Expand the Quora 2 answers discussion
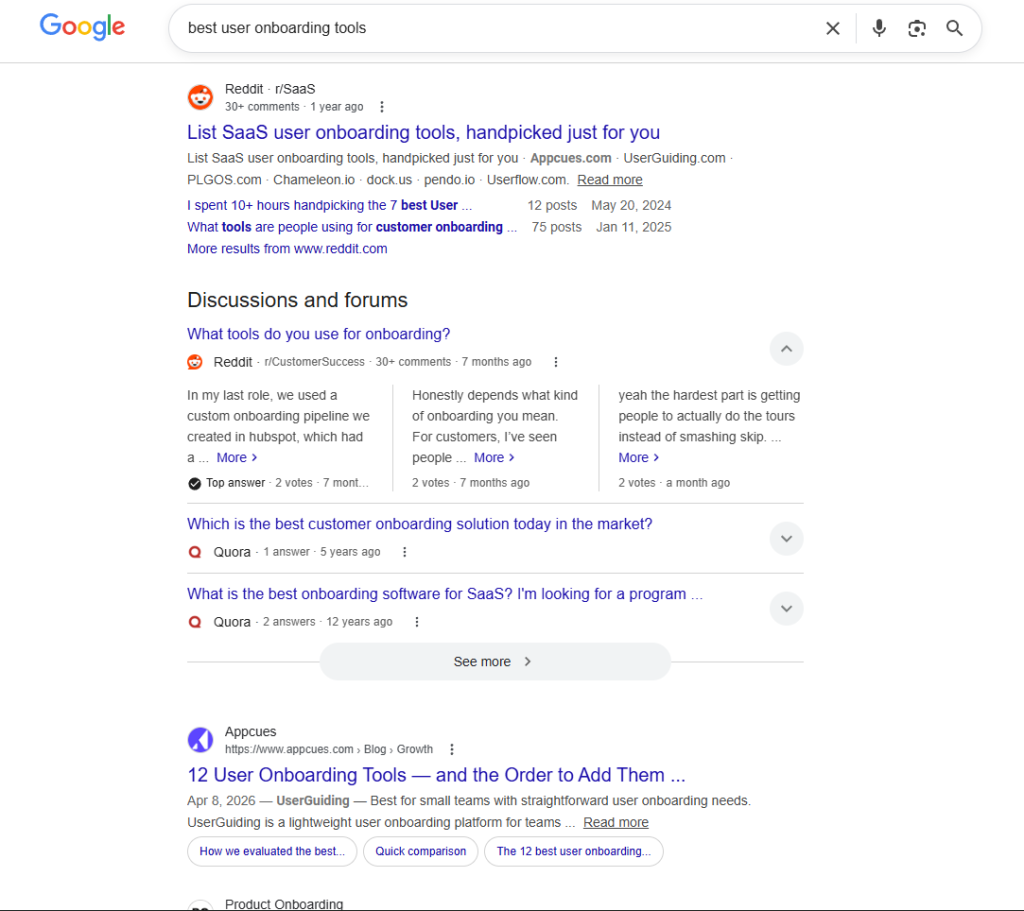 click(x=786, y=609)
